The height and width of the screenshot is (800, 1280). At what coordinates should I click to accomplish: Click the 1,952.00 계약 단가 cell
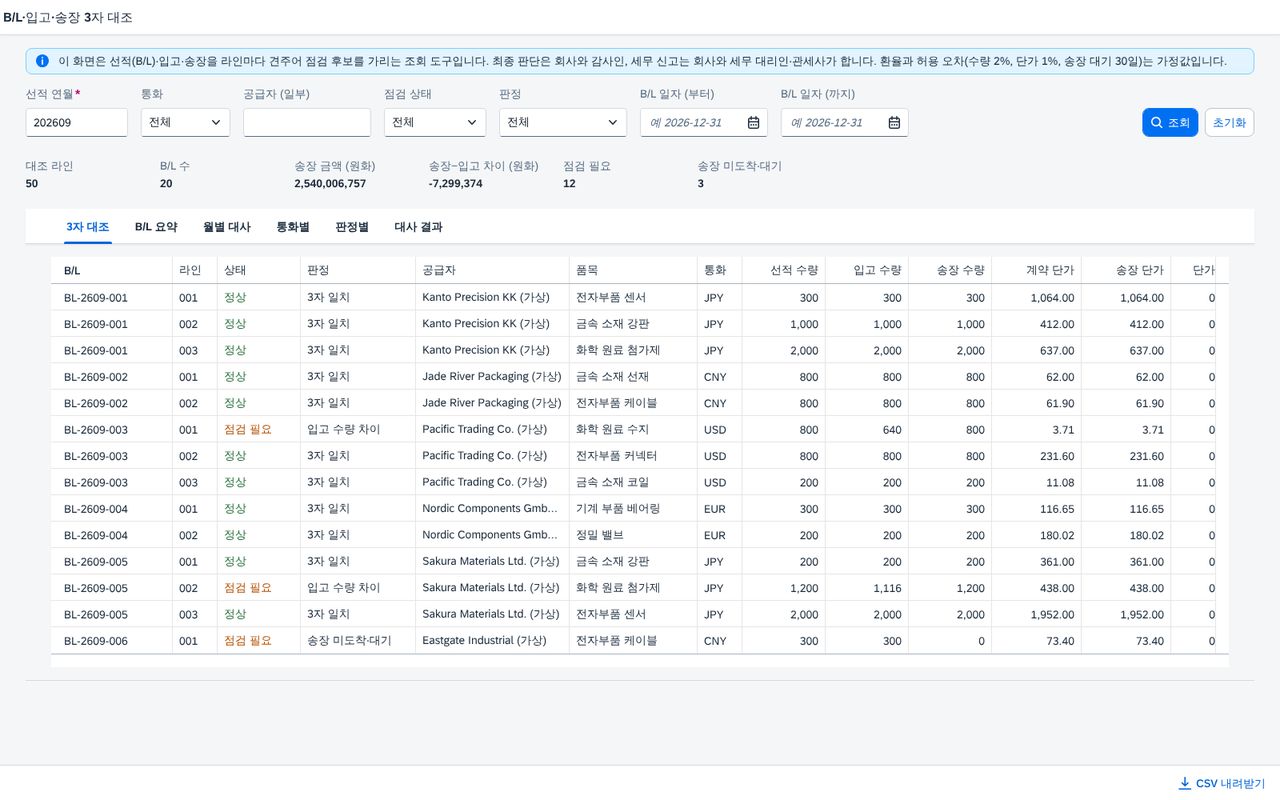click(x=1036, y=615)
